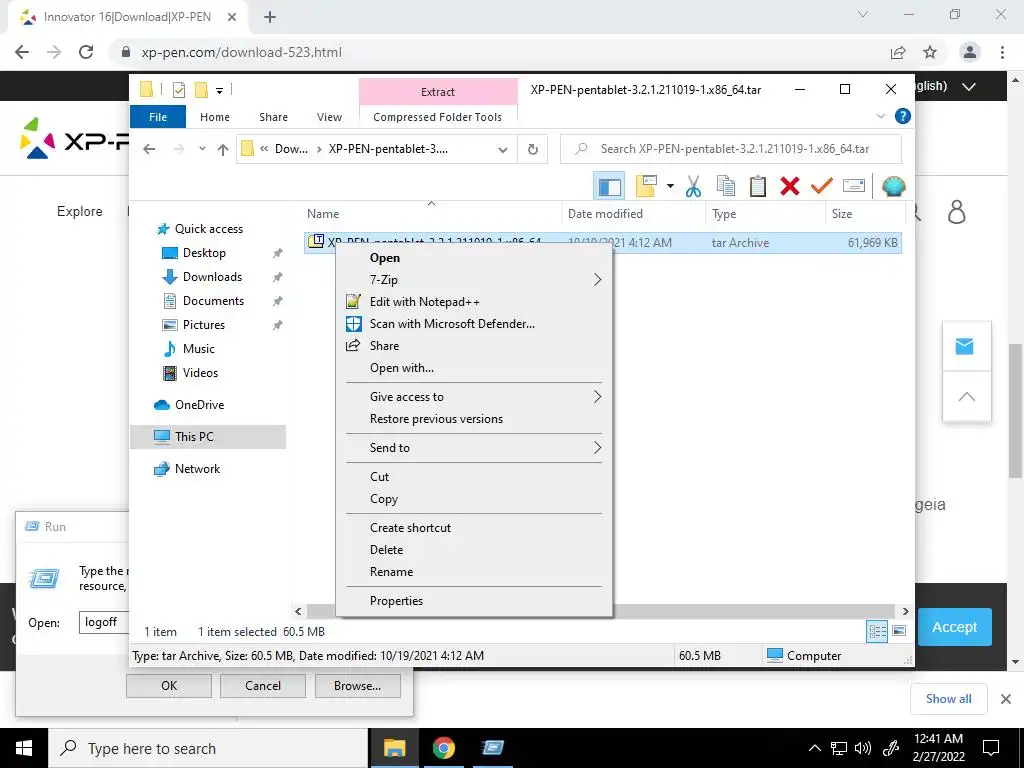Open Chrome's three-dot menu

1002,52
